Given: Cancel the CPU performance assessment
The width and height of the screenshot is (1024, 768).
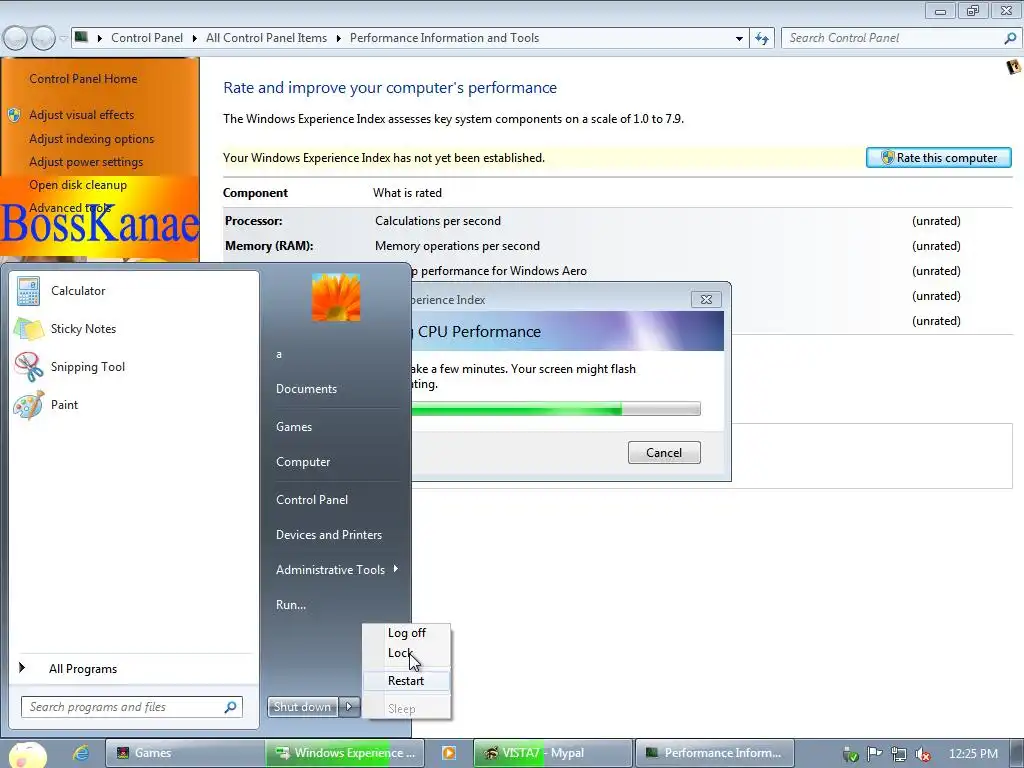Looking at the screenshot, I should (x=664, y=453).
